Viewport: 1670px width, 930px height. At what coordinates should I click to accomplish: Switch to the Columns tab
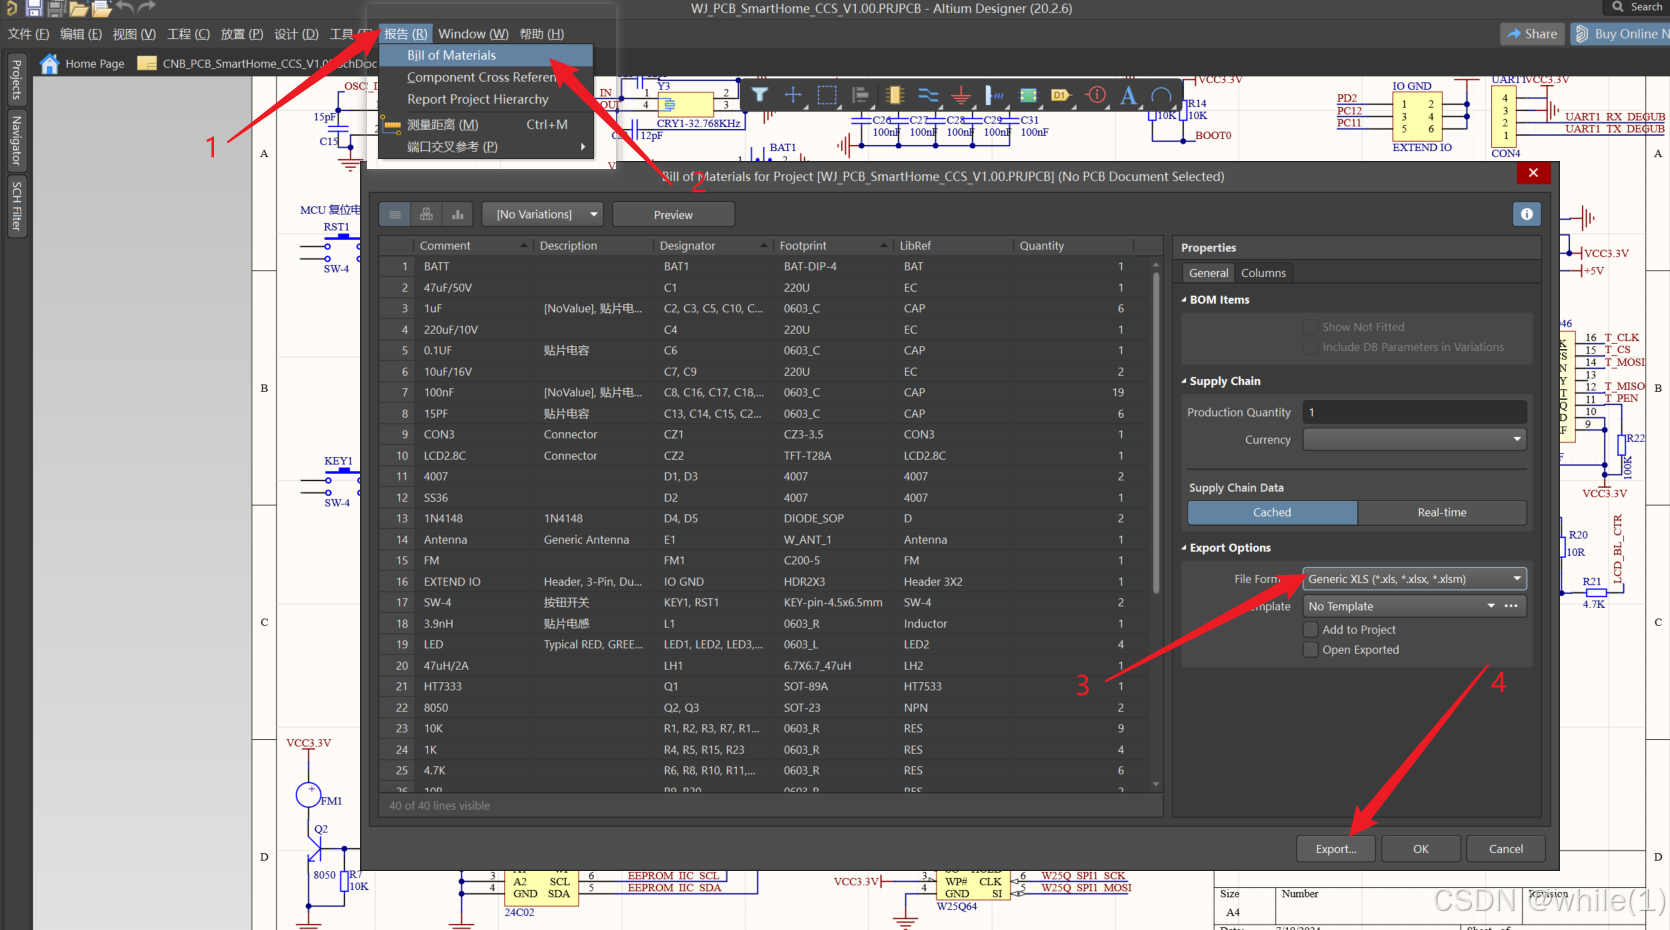pyautogui.click(x=1263, y=273)
